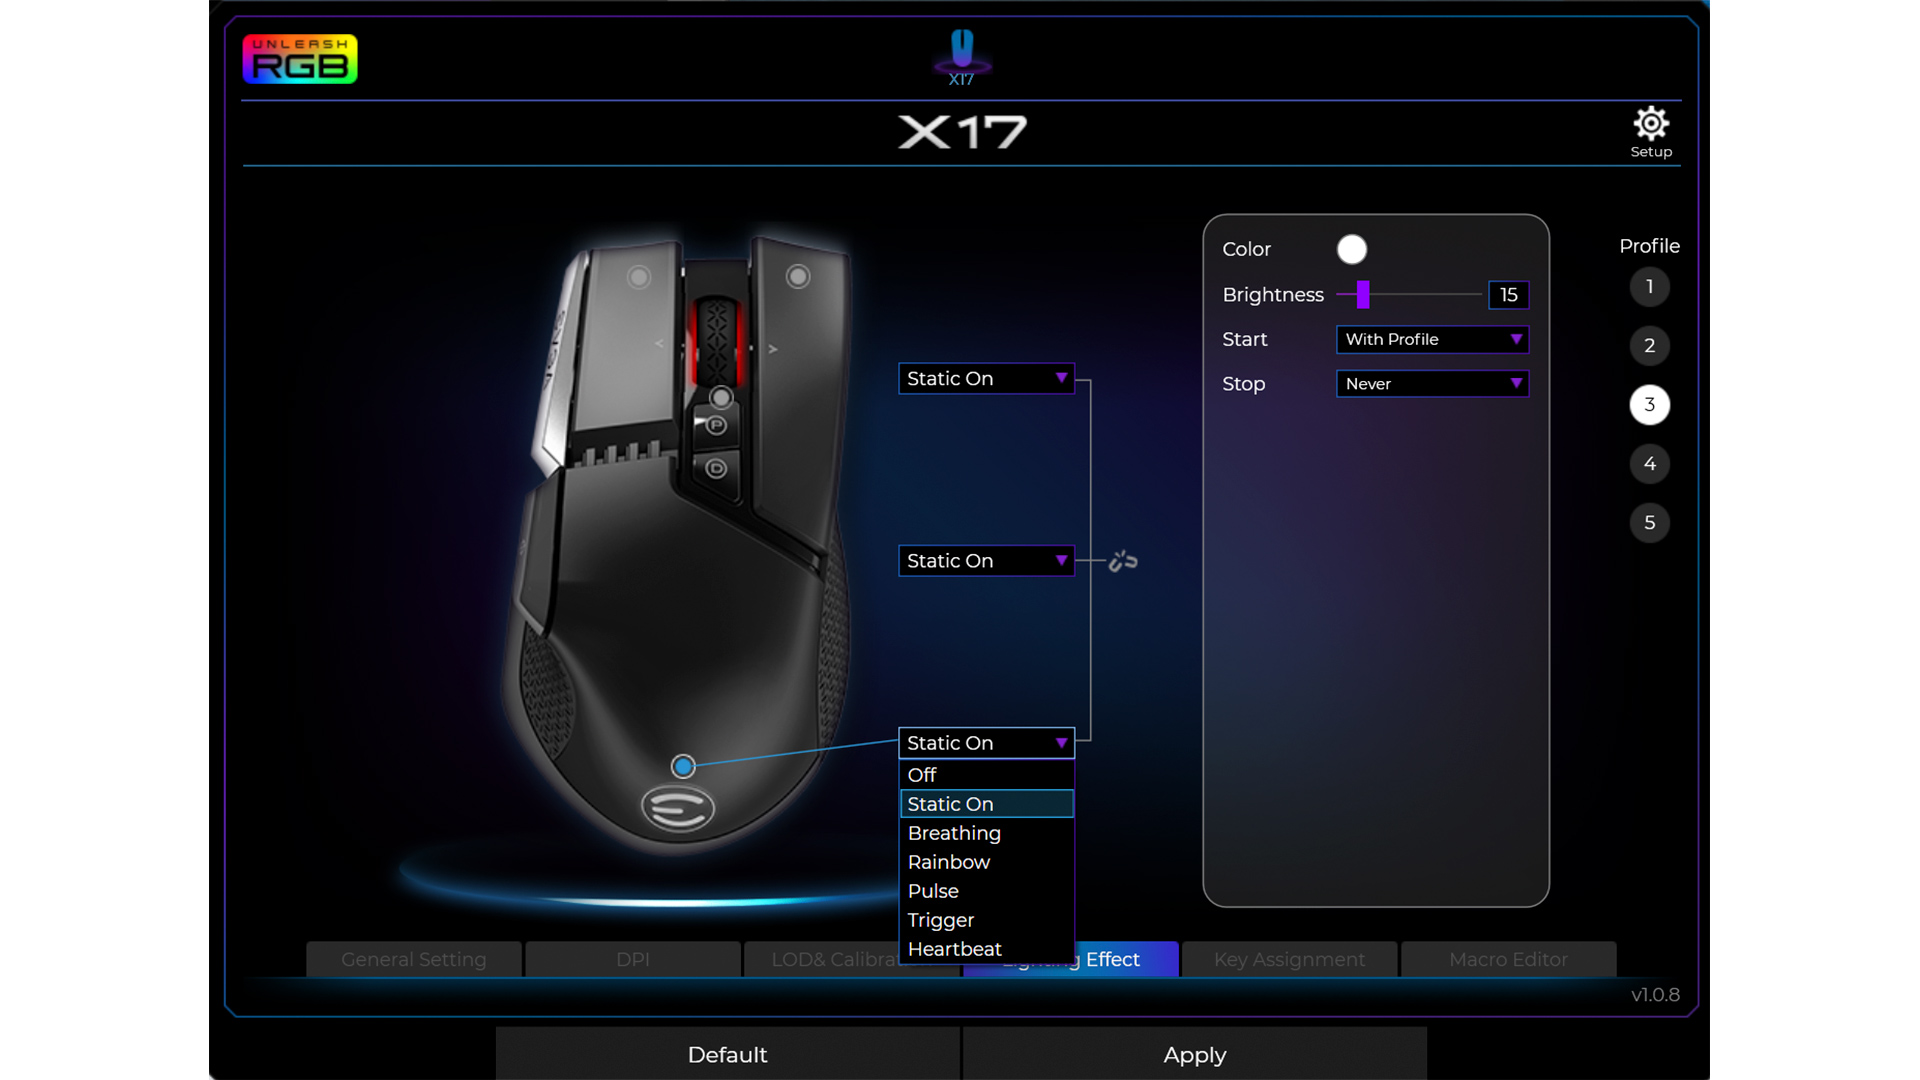
Task: Click the Apply button
Action: point(1194,1054)
